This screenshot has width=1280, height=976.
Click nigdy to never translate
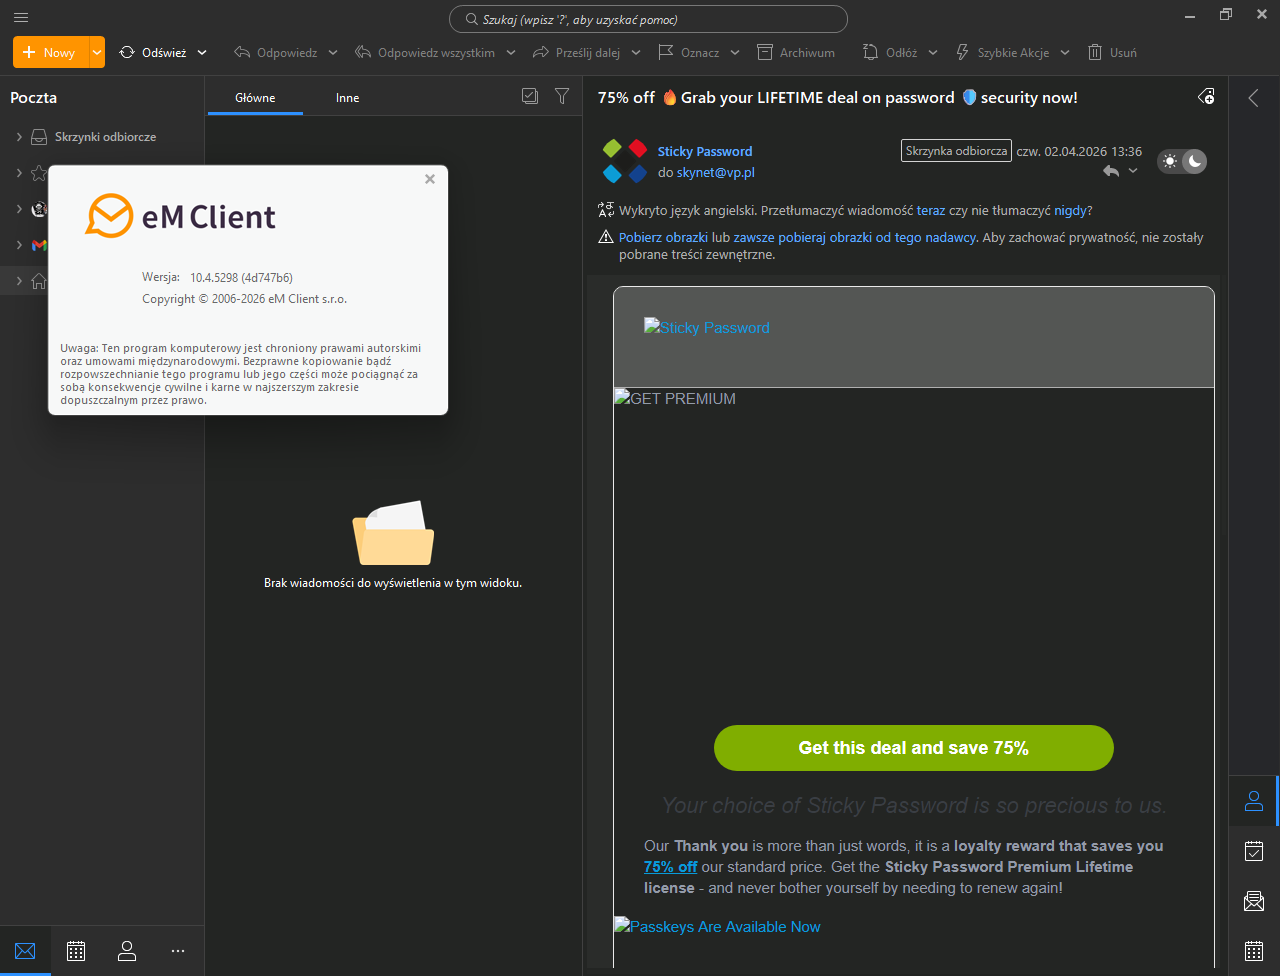(x=1070, y=211)
